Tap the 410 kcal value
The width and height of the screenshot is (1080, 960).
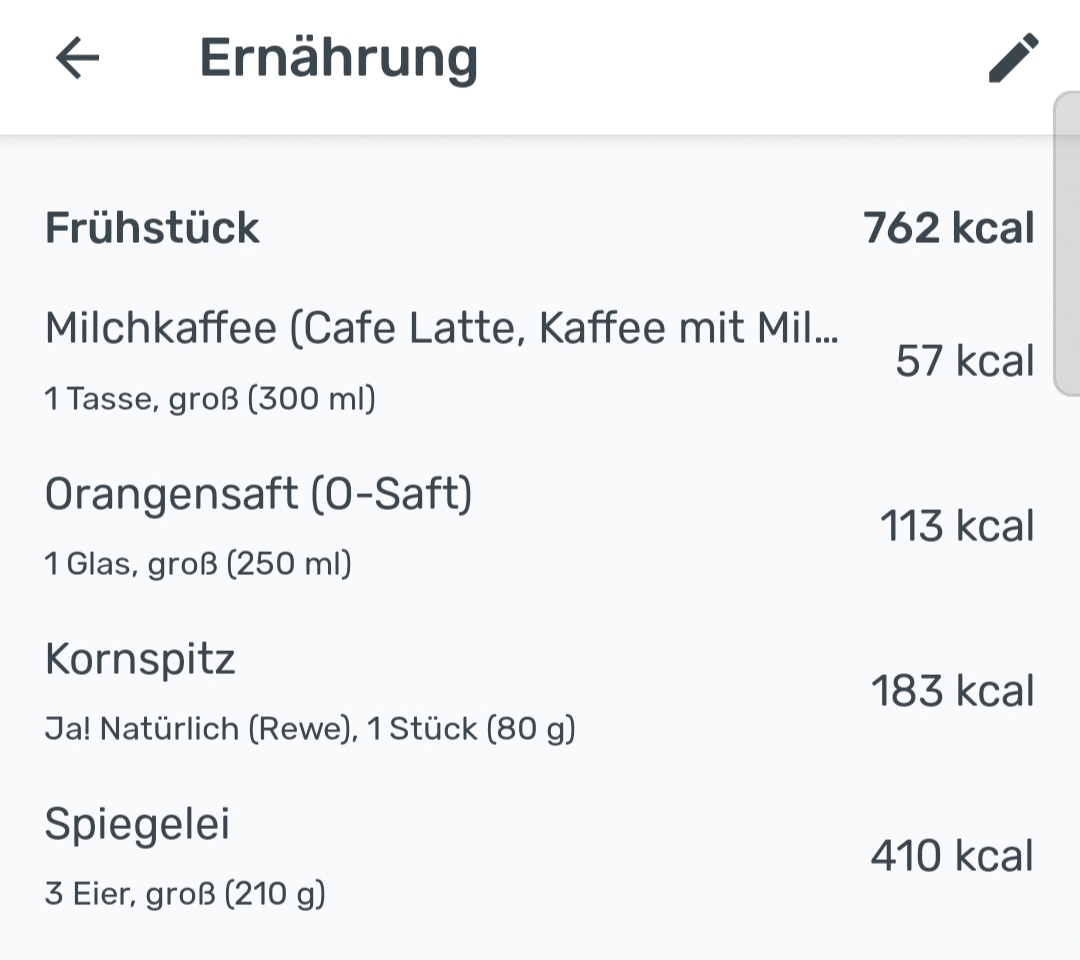pos(952,856)
